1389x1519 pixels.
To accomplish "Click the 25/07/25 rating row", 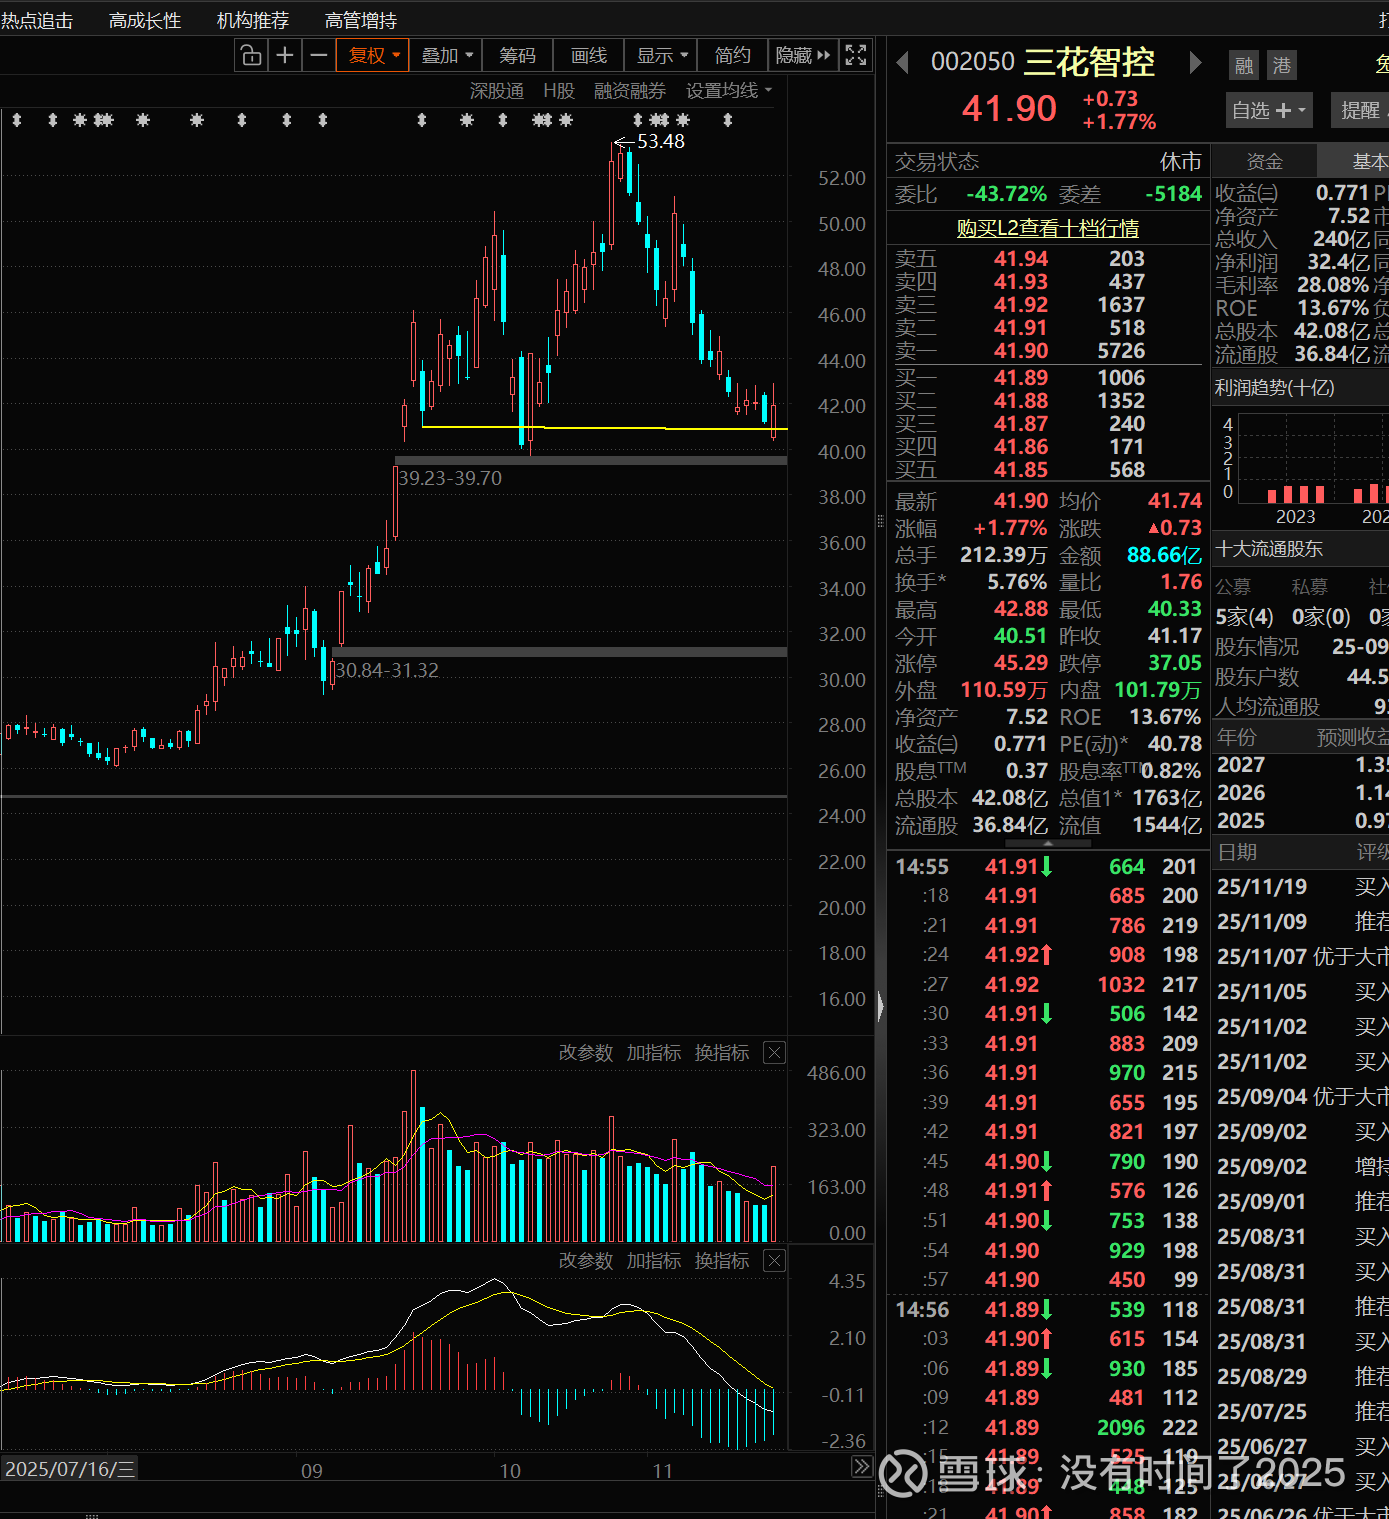I will coord(1301,1411).
